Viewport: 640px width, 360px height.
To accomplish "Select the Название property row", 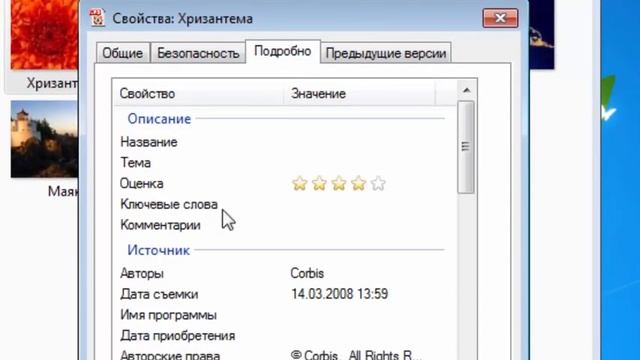I will point(285,142).
